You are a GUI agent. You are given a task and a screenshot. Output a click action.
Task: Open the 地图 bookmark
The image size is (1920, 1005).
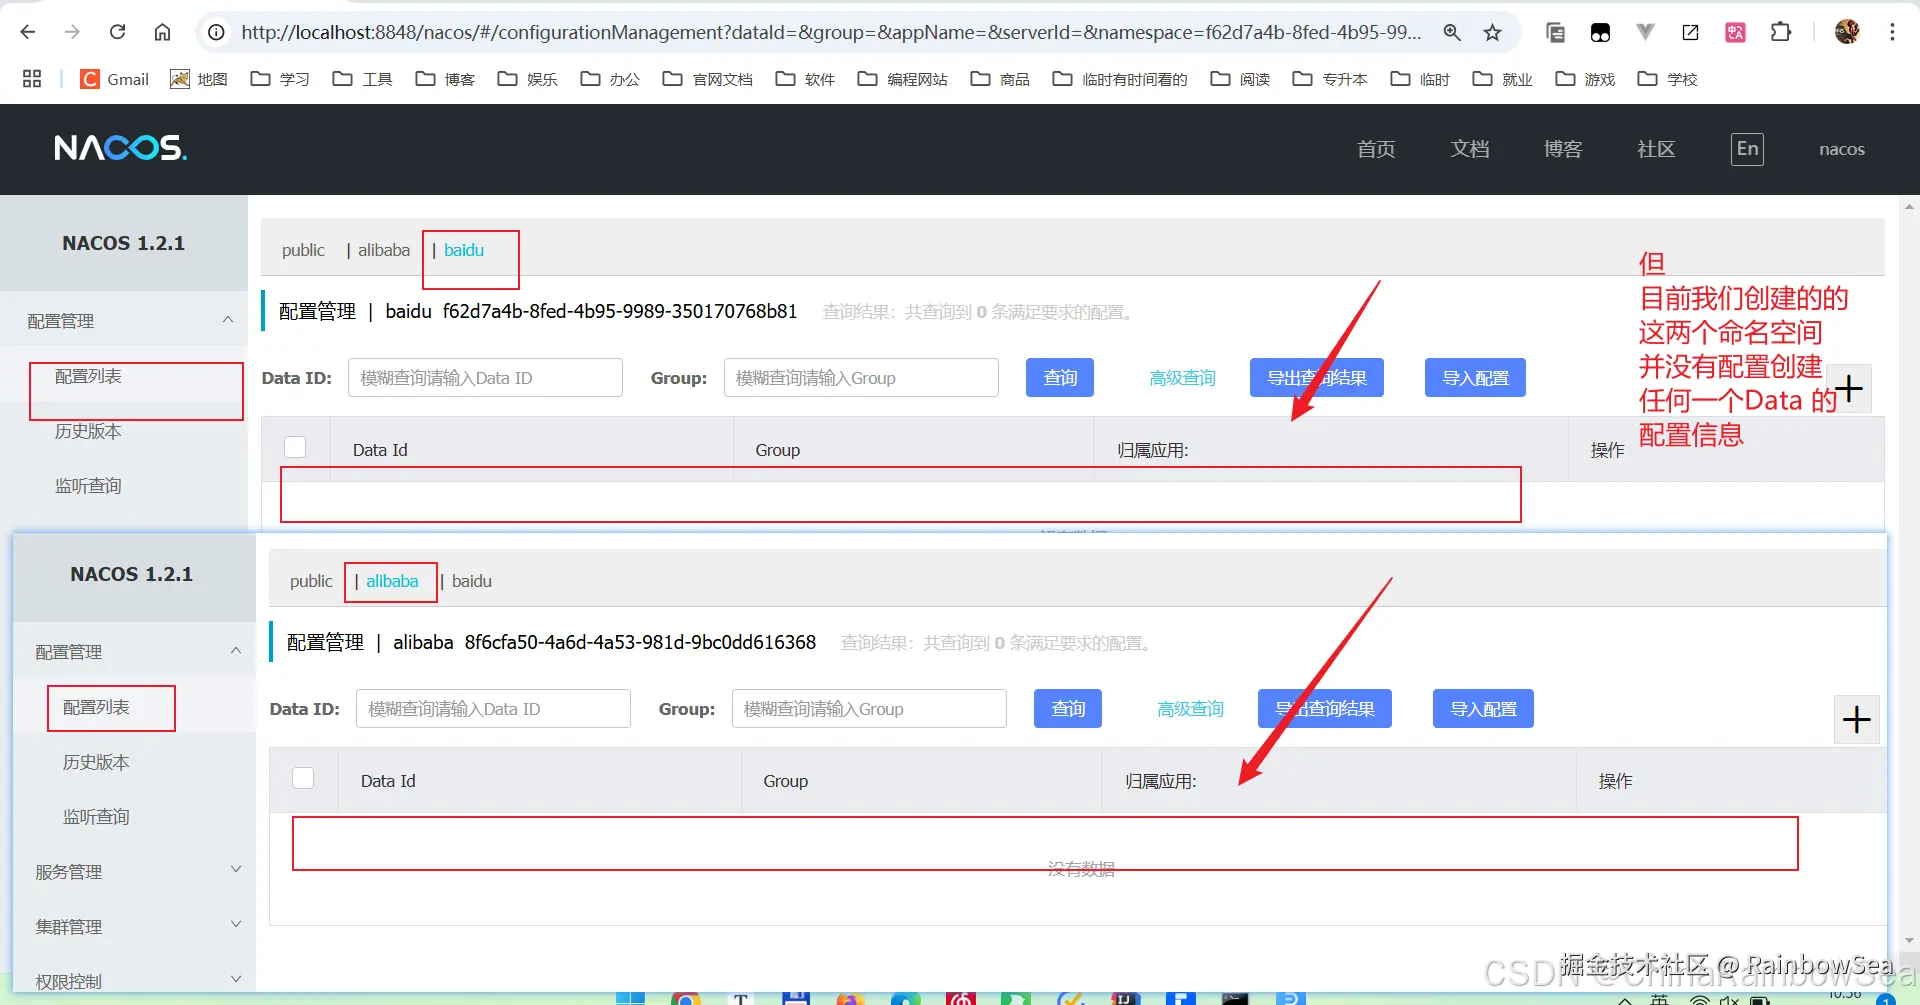(x=199, y=79)
